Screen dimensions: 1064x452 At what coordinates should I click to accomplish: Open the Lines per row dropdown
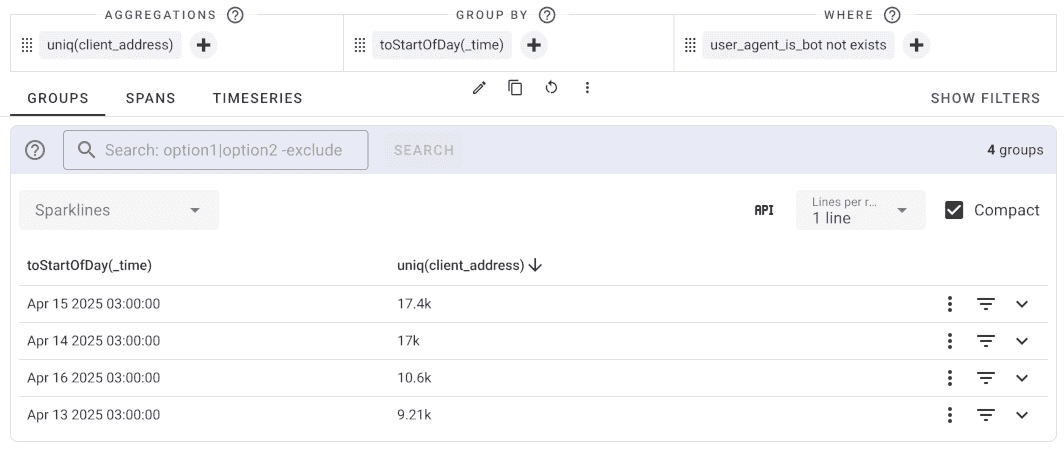860,210
